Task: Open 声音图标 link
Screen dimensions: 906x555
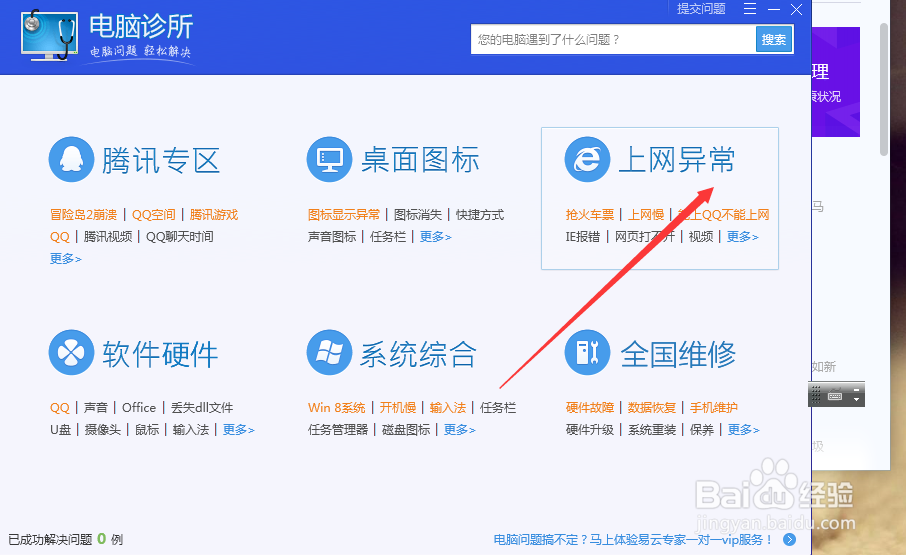Action: click(x=332, y=237)
